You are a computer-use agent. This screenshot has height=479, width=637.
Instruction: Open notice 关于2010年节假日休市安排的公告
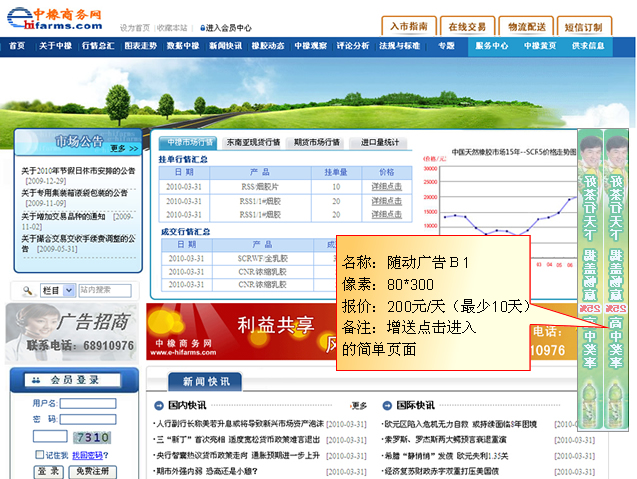click(x=78, y=171)
